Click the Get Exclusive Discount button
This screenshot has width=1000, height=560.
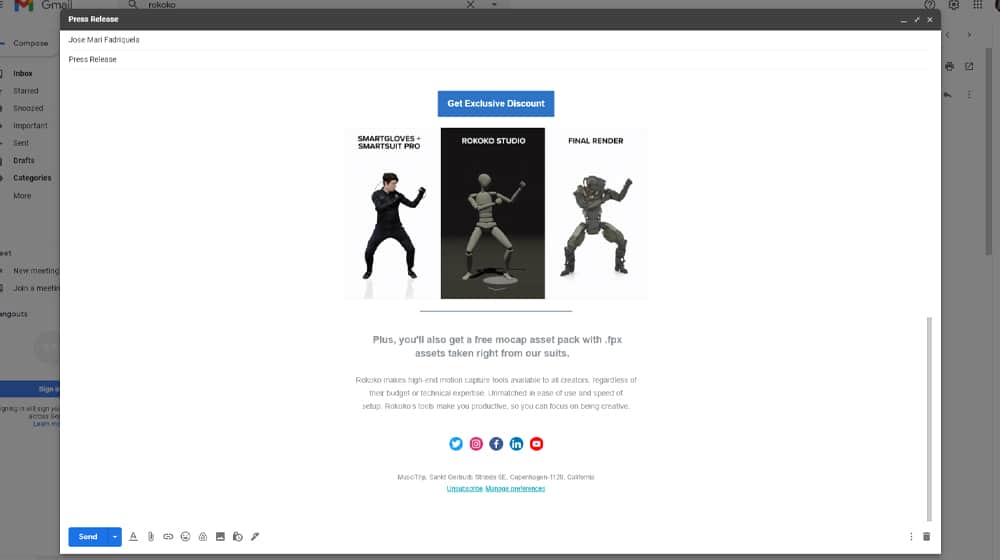496,103
